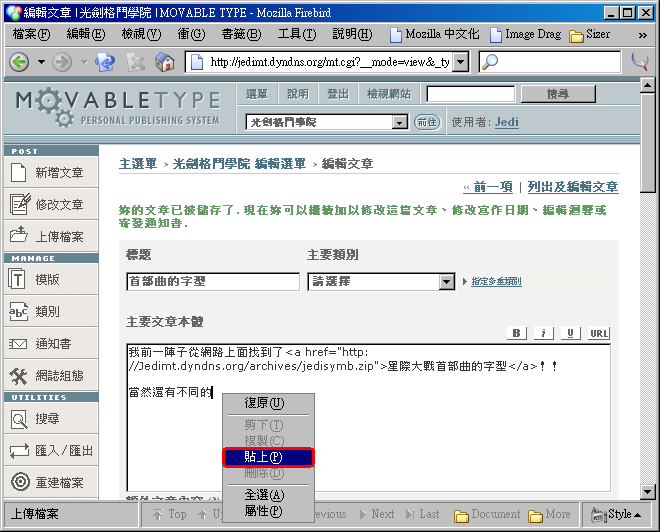The image size is (660, 532).
Task: Choose 屬性(P) from the context menu
Action: pos(269,511)
